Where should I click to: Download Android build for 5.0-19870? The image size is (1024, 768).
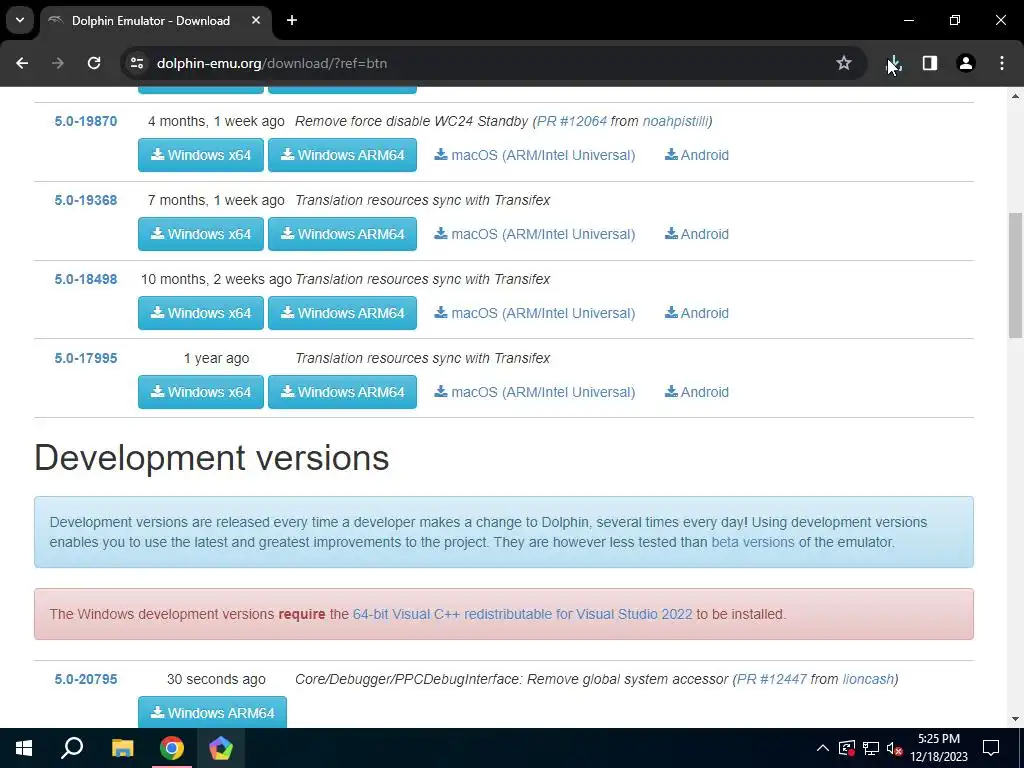coord(697,155)
